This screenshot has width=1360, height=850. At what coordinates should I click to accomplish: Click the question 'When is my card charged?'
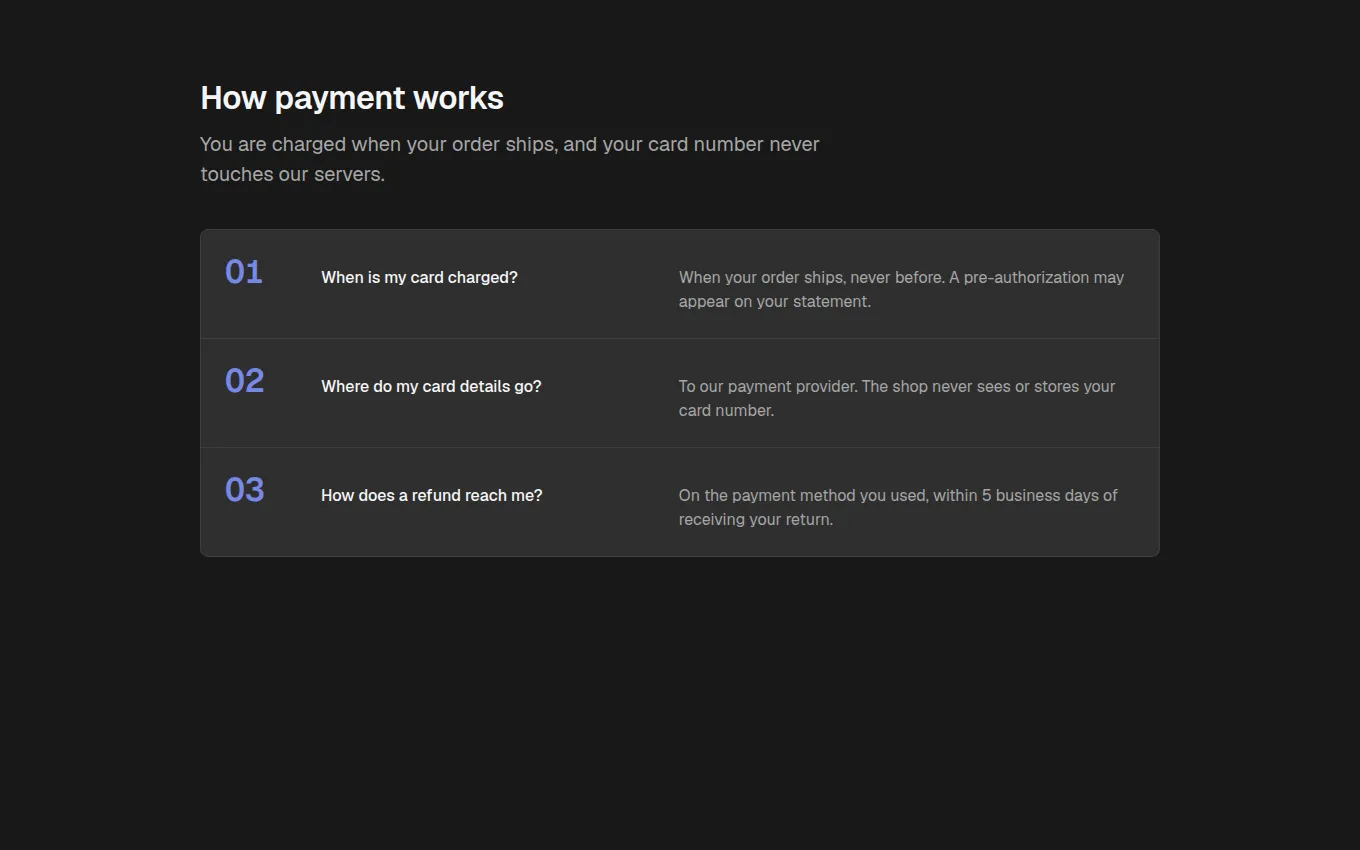[x=419, y=277]
